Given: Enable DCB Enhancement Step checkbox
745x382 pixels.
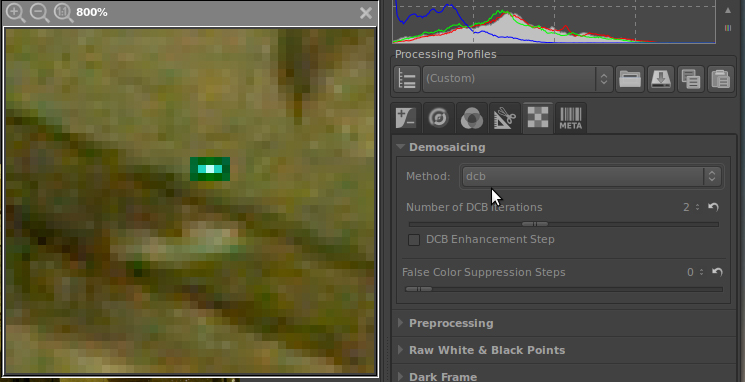Looking at the screenshot, I should 414,239.
